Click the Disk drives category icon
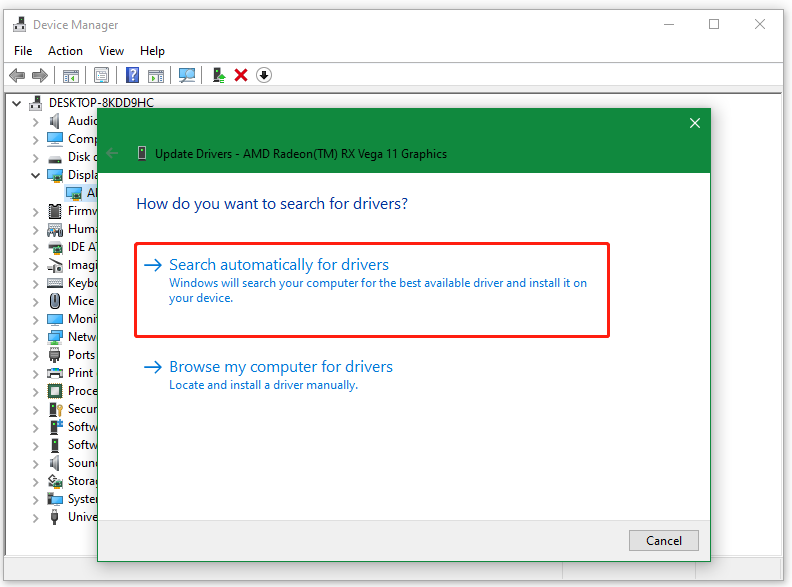The height and width of the screenshot is (587, 792). [x=55, y=159]
